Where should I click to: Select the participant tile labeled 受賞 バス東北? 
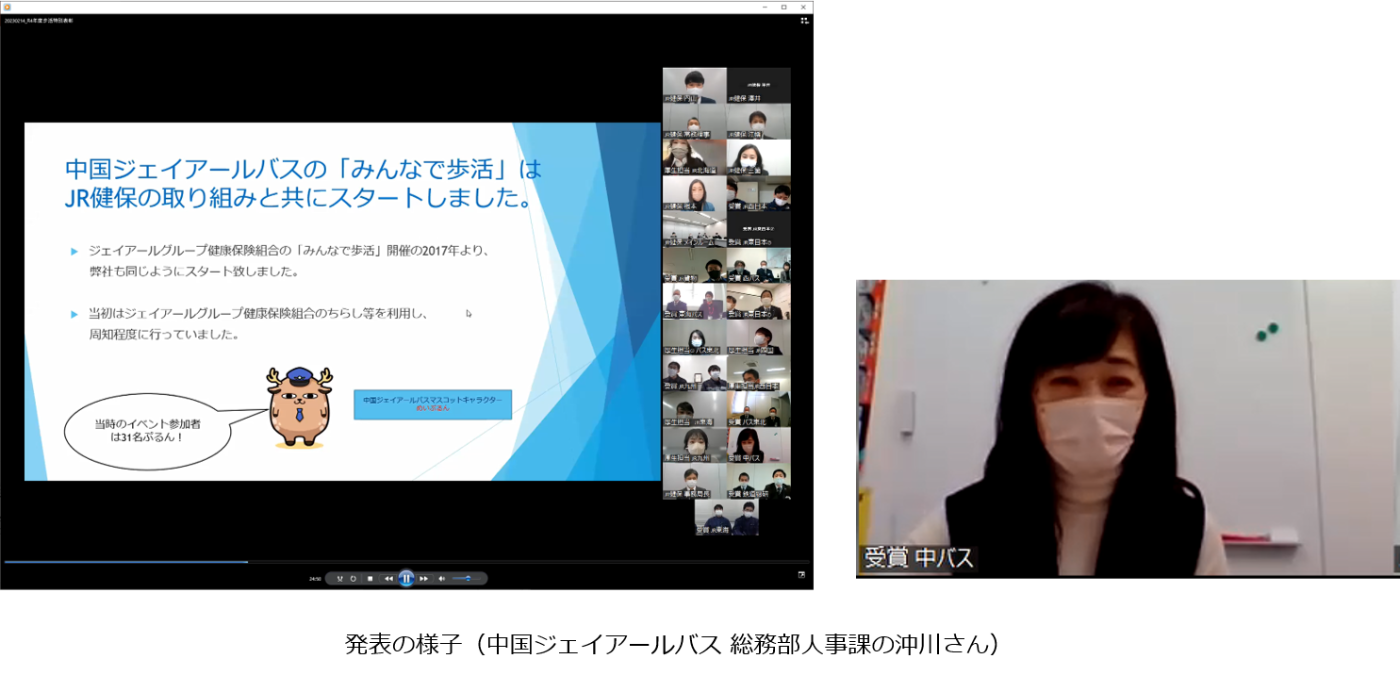click(758, 409)
